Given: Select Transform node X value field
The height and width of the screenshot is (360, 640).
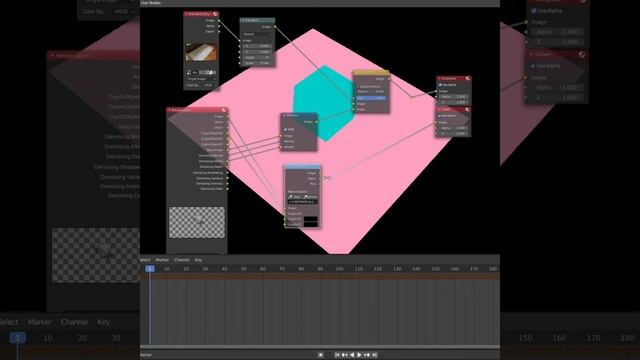Looking at the screenshot, I should [x=257, y=46].
